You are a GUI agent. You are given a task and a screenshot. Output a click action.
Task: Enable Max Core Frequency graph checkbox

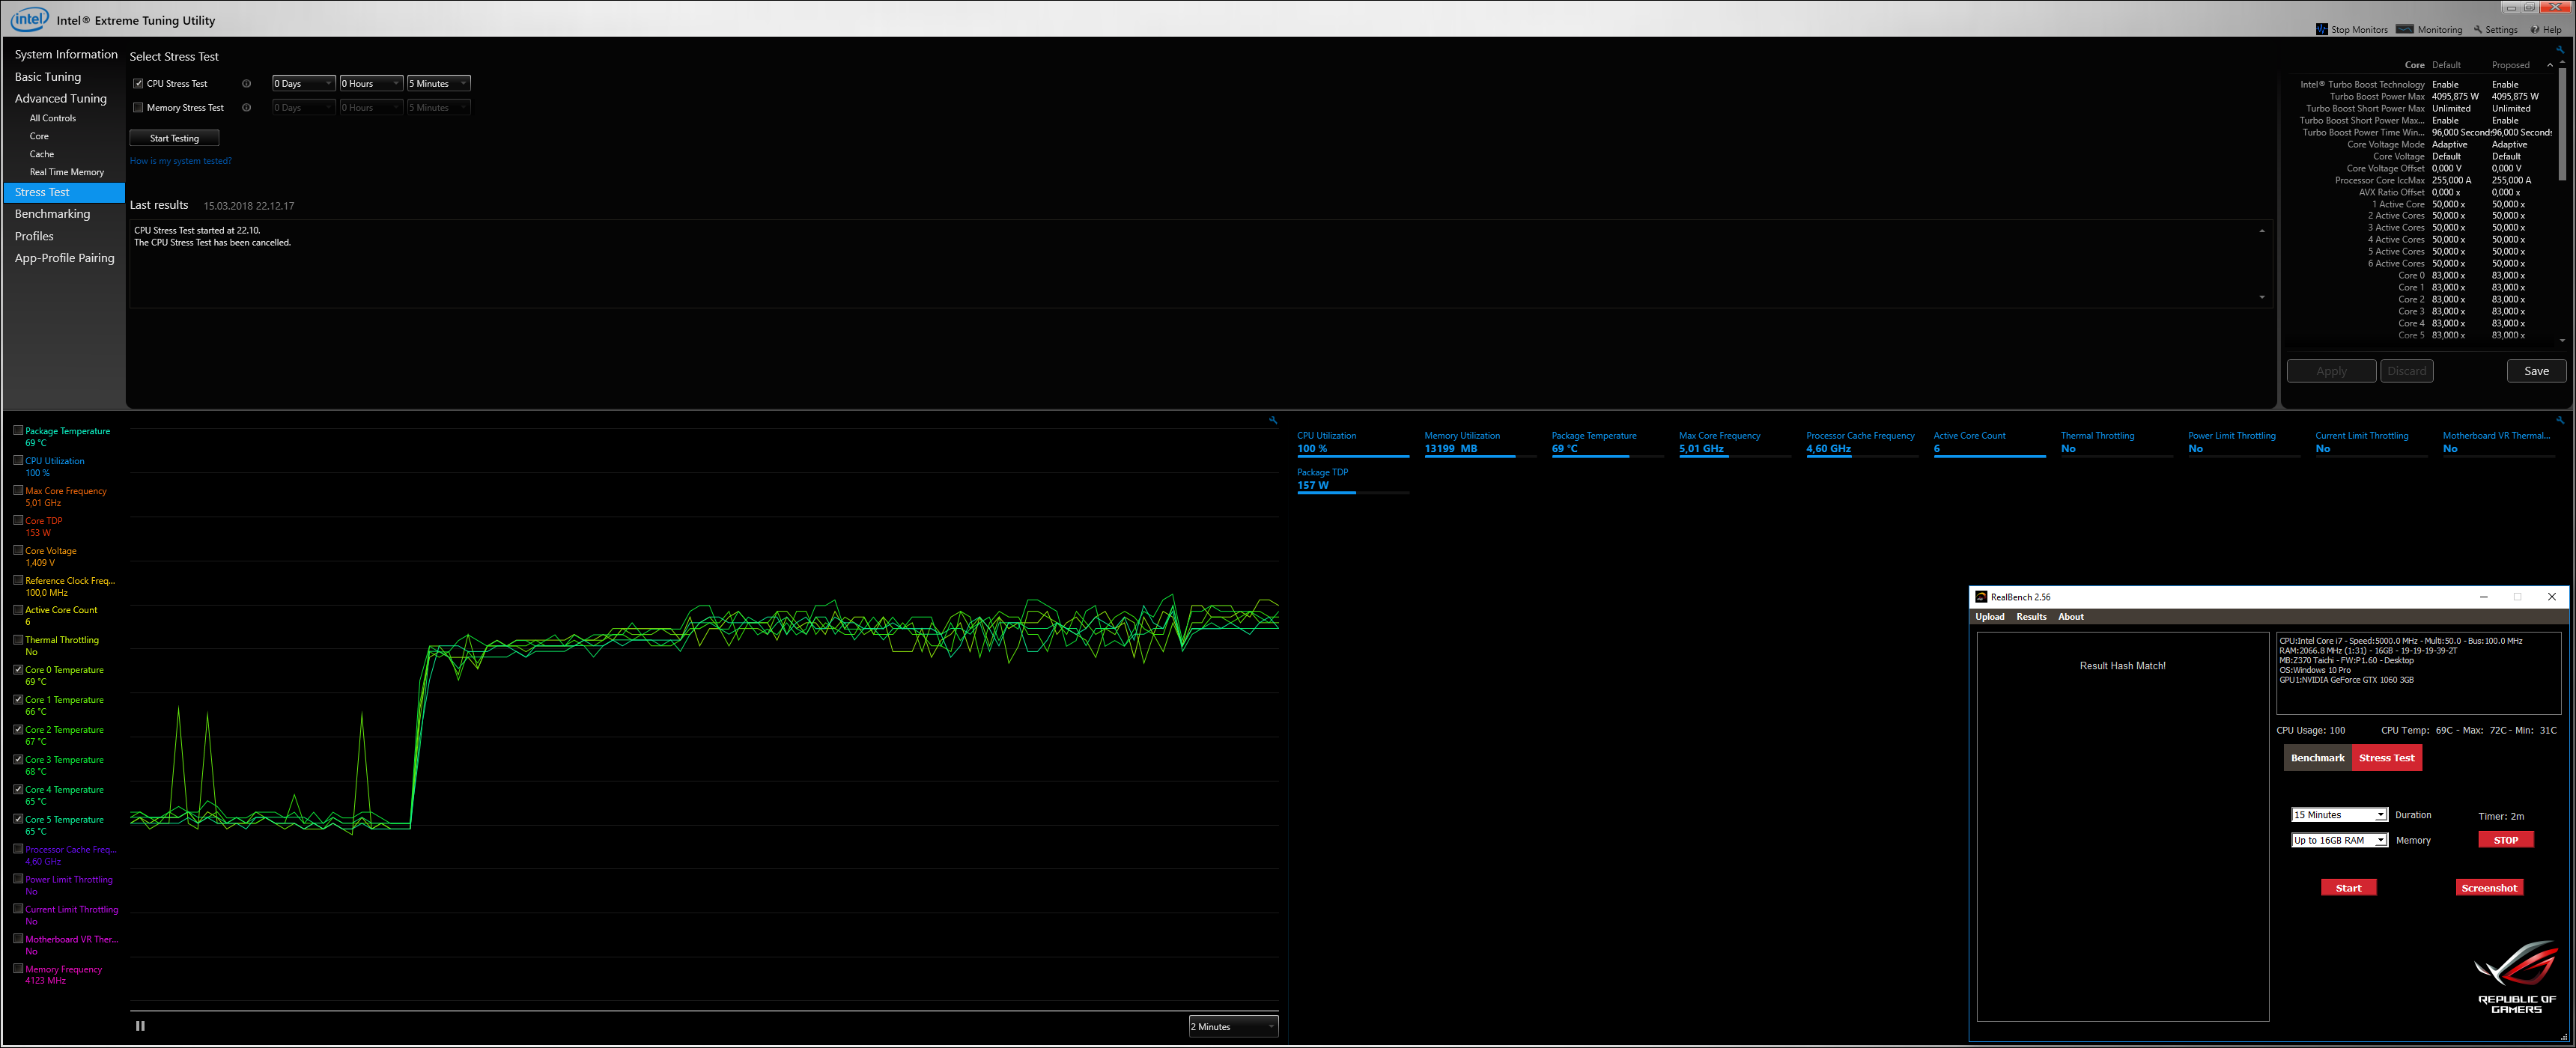[x=18, y=490]
